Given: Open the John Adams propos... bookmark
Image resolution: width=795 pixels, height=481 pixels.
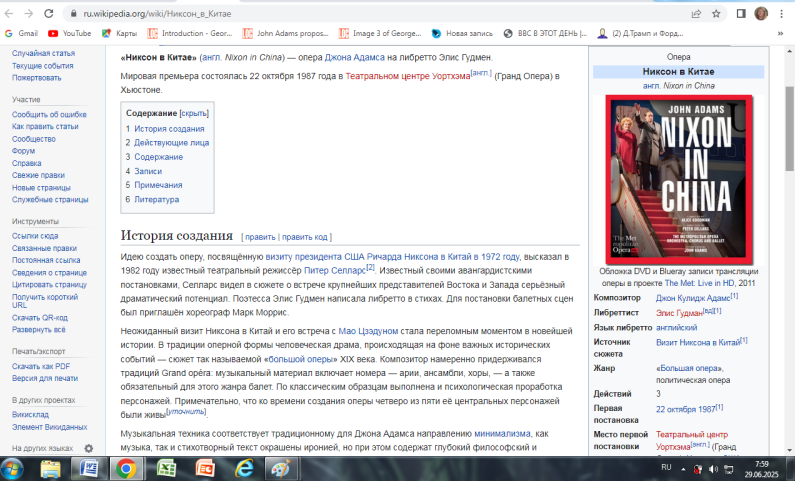Looking at the screenshot, I should pyautogui.click(x=285, y=33).
